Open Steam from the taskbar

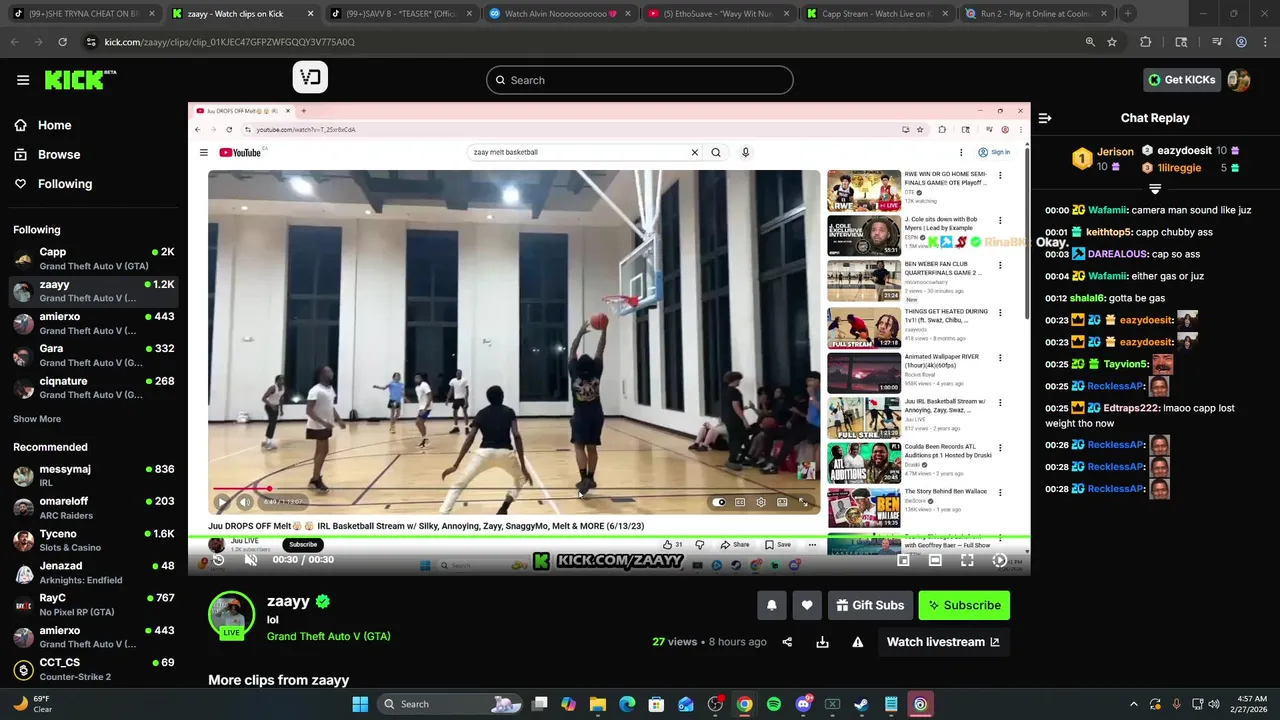pos(861,704)
